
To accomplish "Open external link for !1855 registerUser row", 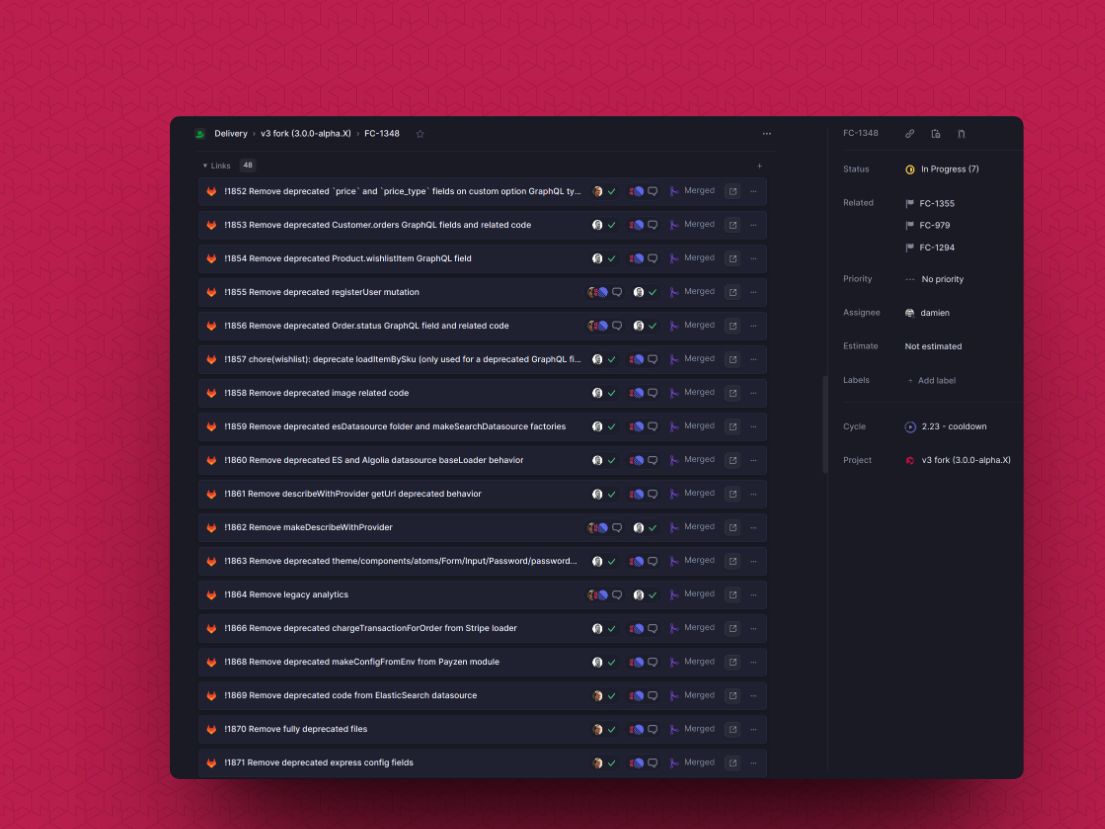I will click(732, 292).
